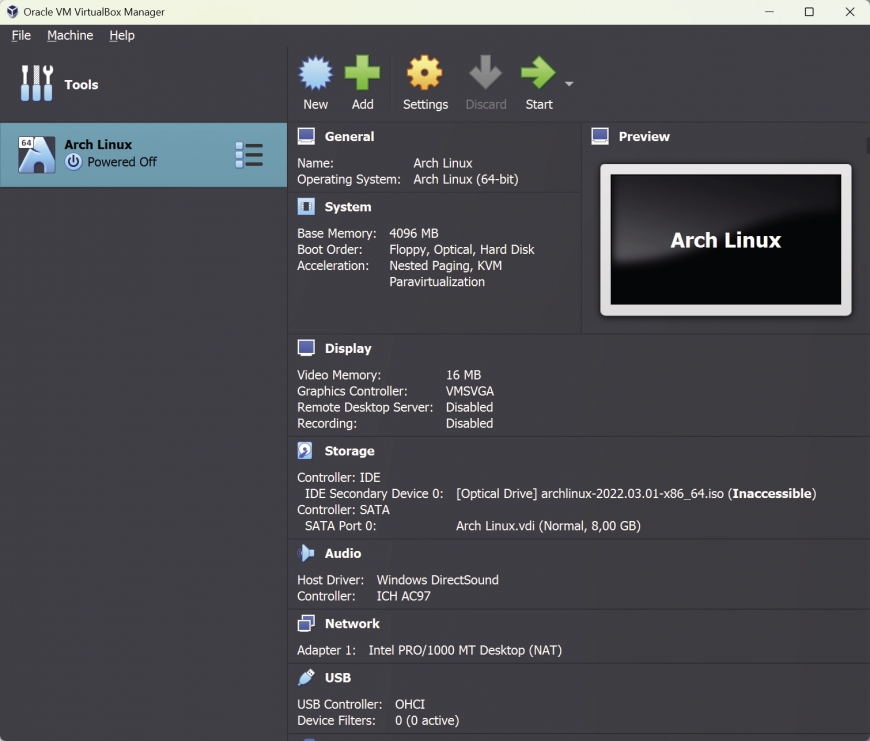Click the Arch Linux.vdi disk entry
Screen dimensions: 870x741
(x=548, y=526)
